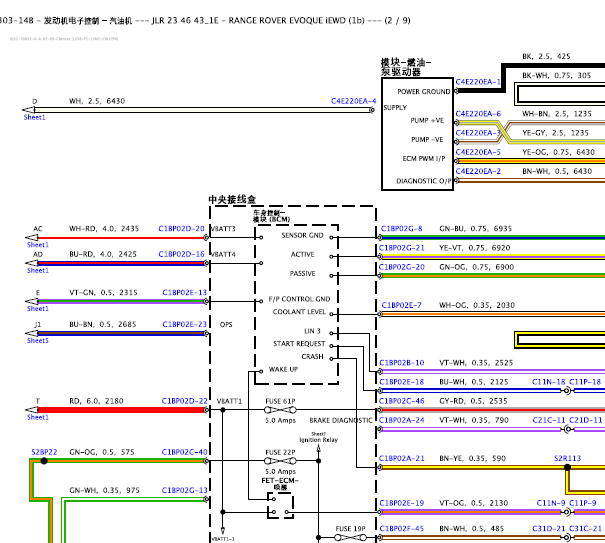Click connector link C1BP02C-46
This screenshot has width=605, height=543.
point(401,401)
